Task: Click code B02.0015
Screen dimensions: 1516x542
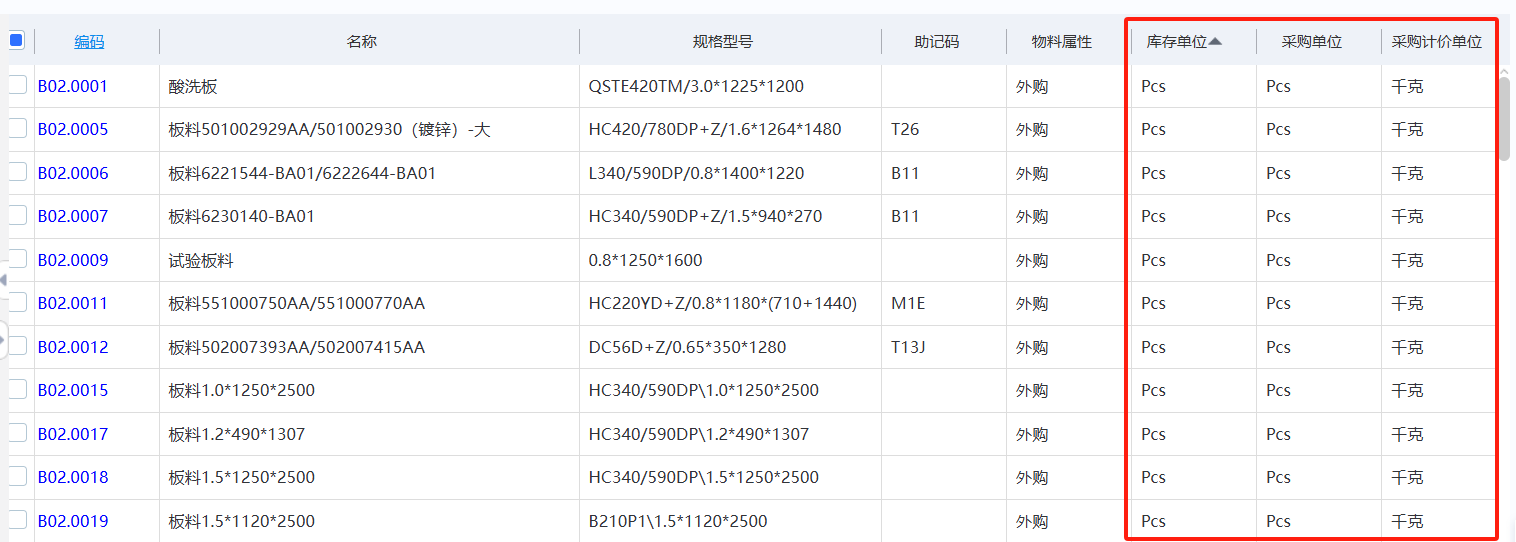Action: tap(73, 390)
